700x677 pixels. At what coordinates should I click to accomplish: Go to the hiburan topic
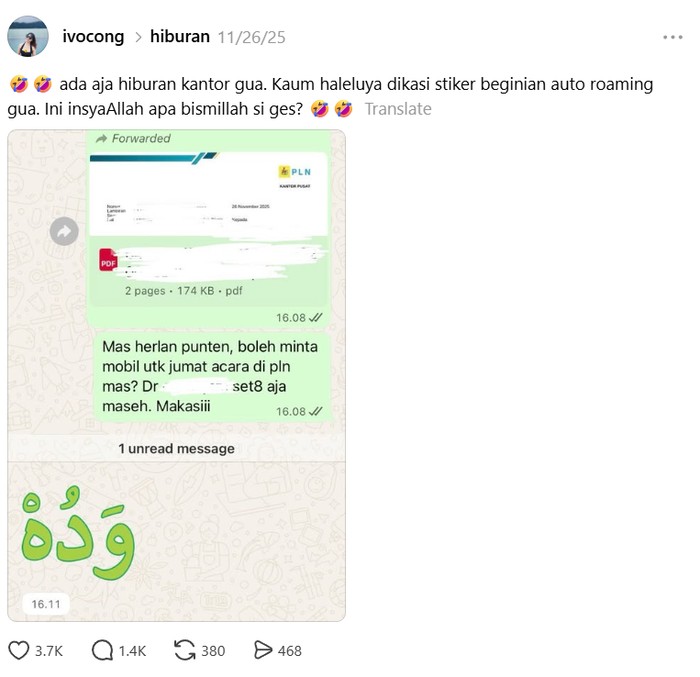(x=180, y=37)
